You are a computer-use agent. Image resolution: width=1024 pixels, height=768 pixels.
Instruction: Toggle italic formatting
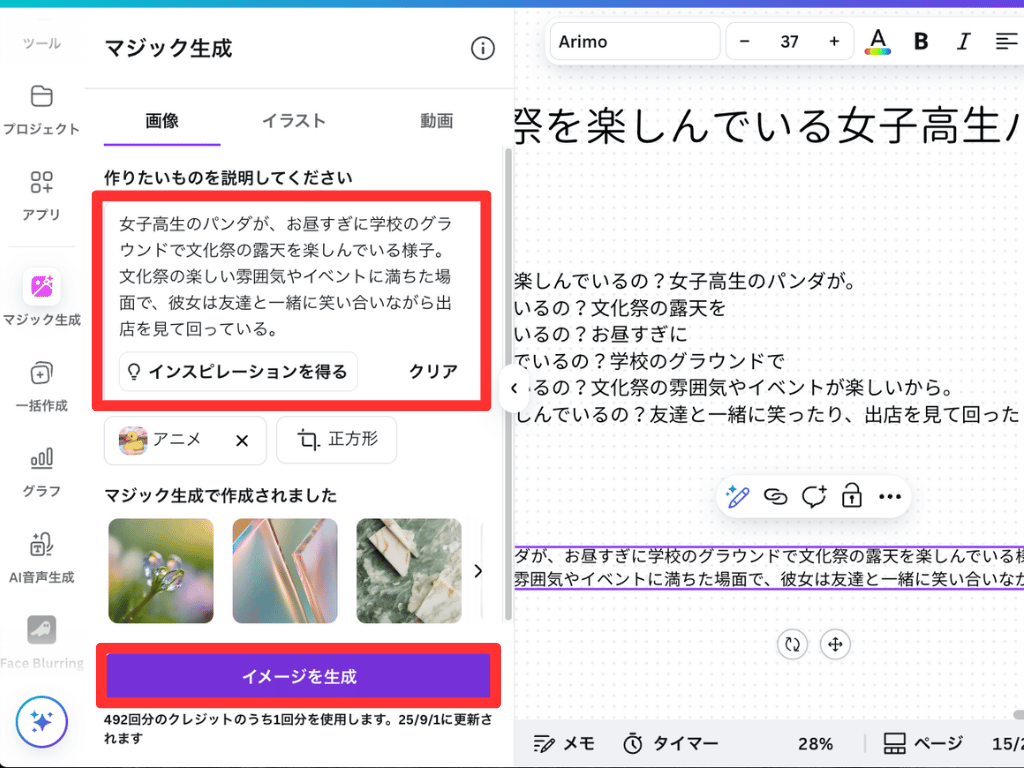pos(963,41)
